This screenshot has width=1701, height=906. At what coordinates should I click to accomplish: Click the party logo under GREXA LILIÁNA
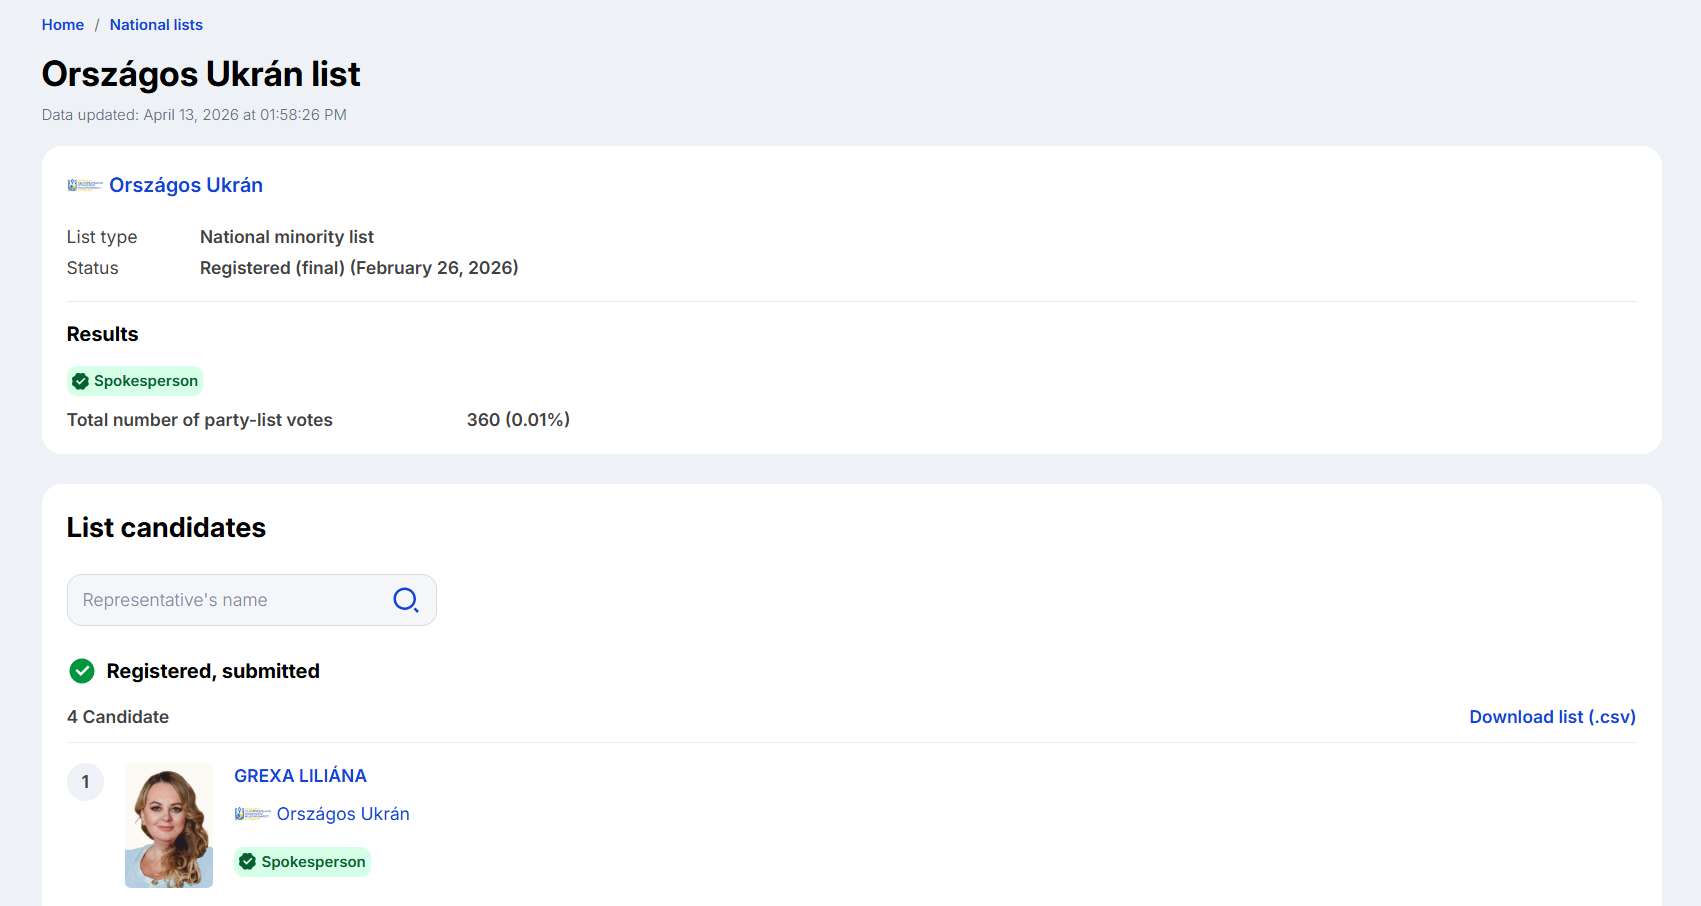coord(252,814)
